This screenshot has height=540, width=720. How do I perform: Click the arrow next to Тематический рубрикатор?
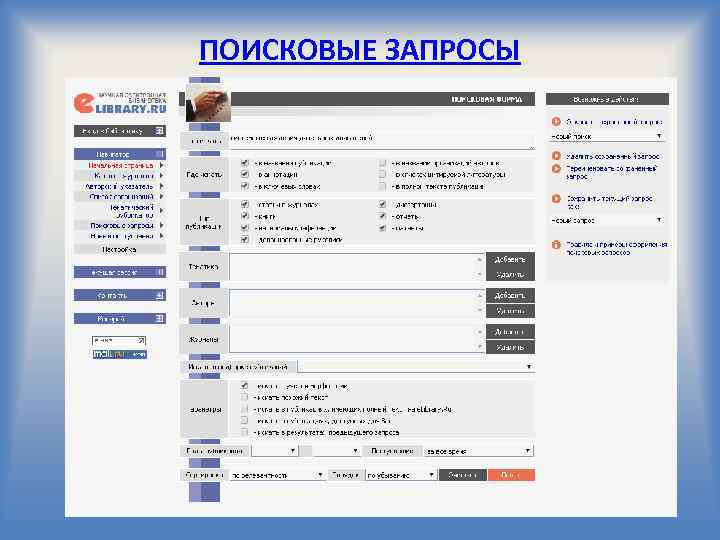161,211
